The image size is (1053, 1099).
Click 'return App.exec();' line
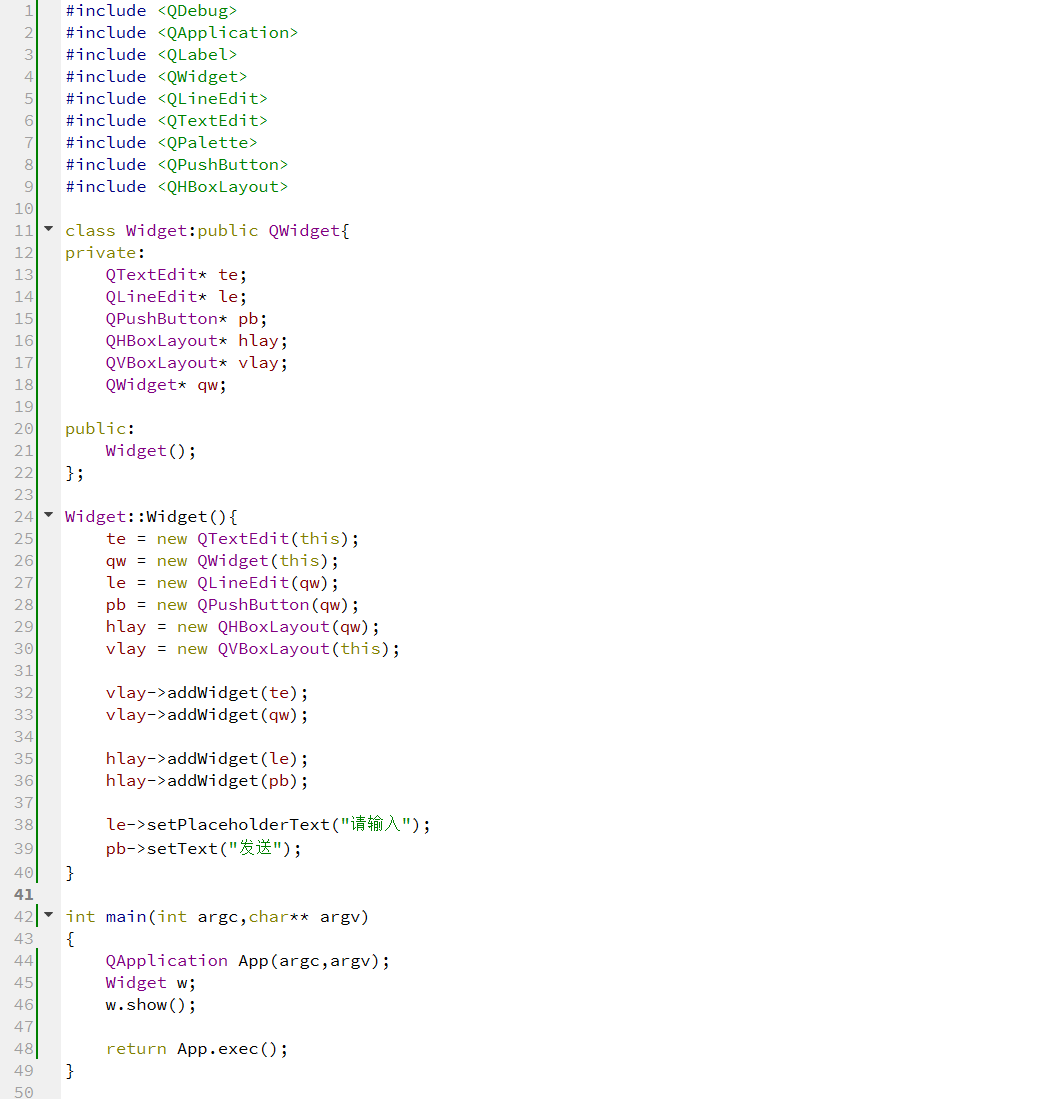[x=197, y=1049]
